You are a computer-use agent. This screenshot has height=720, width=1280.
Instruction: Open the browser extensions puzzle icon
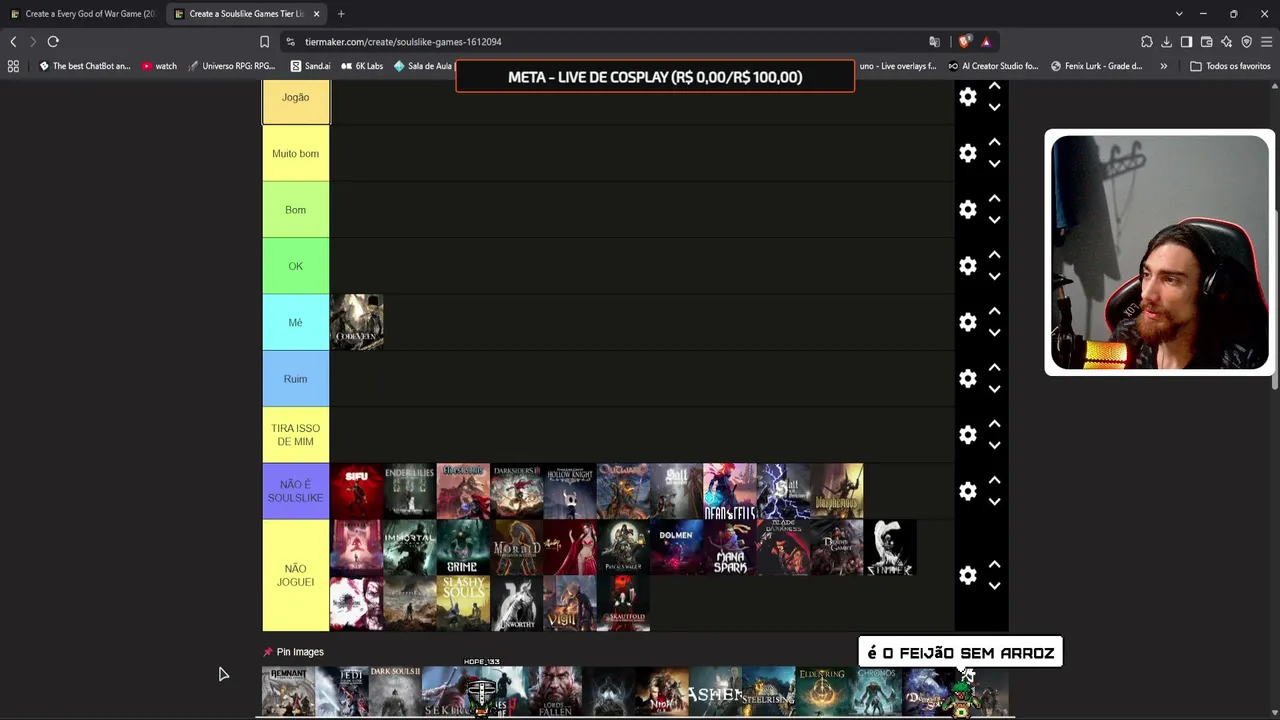(1146, 42)
